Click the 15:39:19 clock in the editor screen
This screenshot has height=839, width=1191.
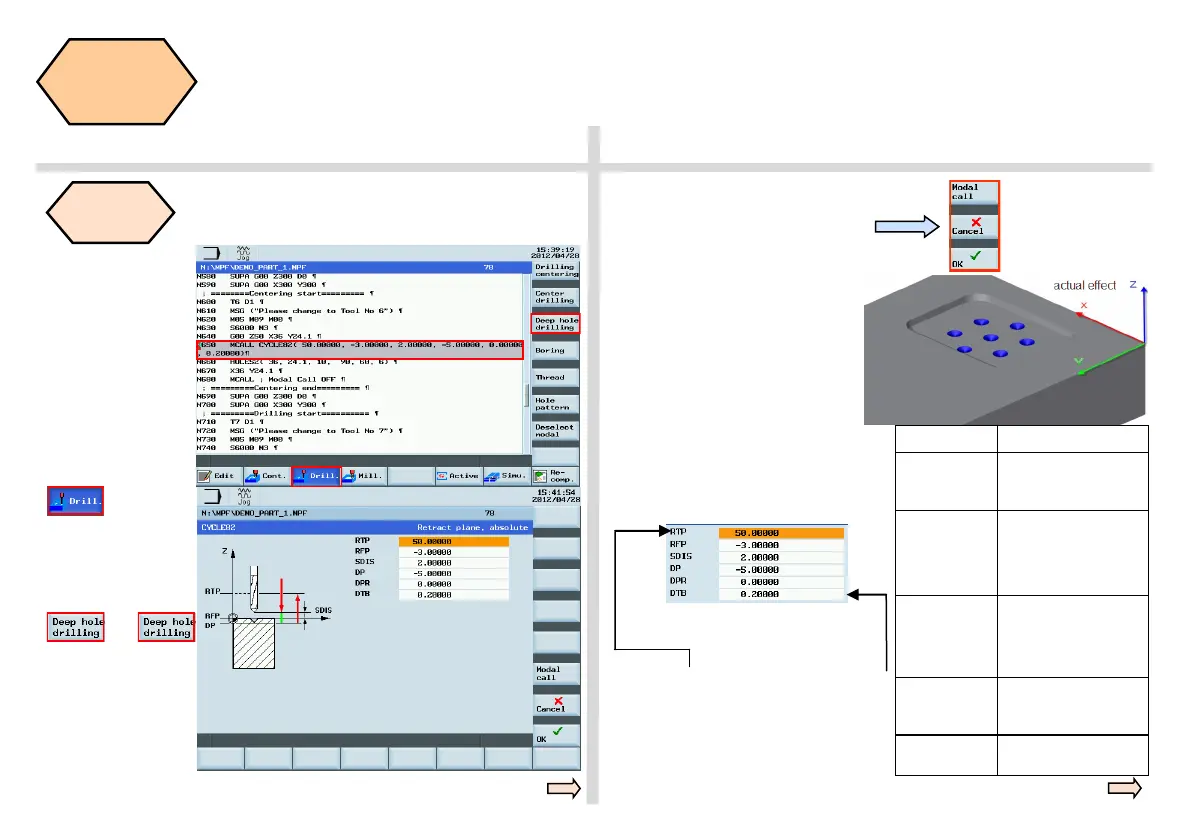(x=555, y=250)
